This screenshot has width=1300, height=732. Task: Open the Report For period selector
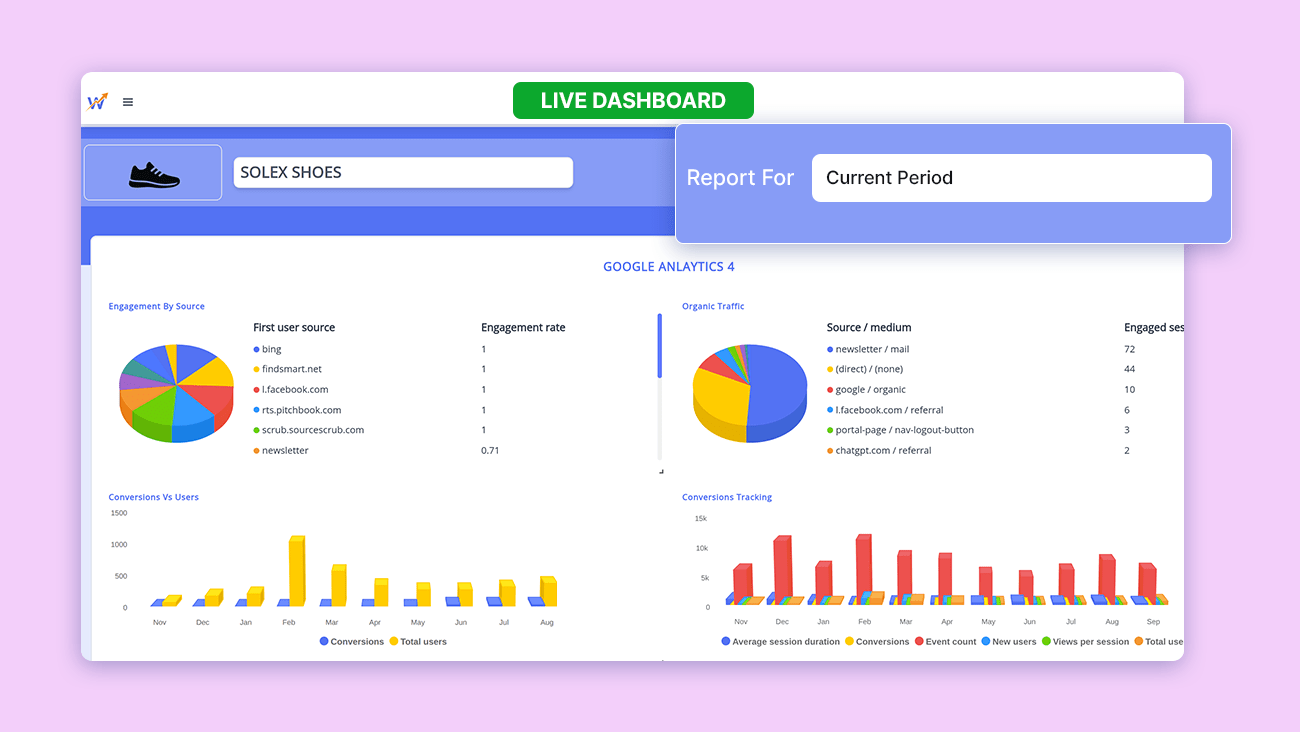click(1012, 177)
